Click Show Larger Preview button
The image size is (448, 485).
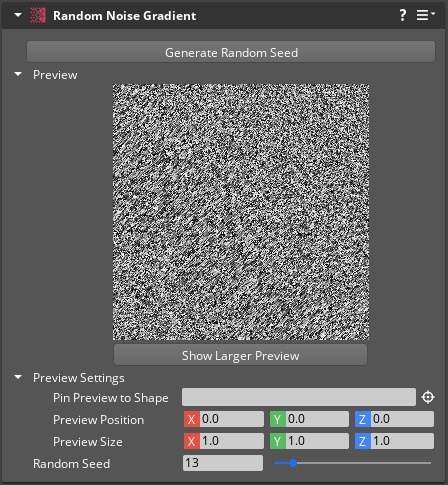click(x=240, y=355)
